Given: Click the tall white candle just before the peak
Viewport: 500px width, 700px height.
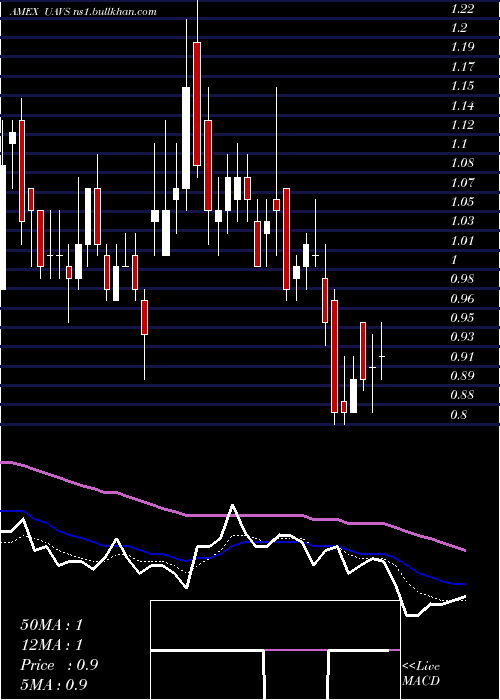Looking at the screenshot, I should coord(186,138).
